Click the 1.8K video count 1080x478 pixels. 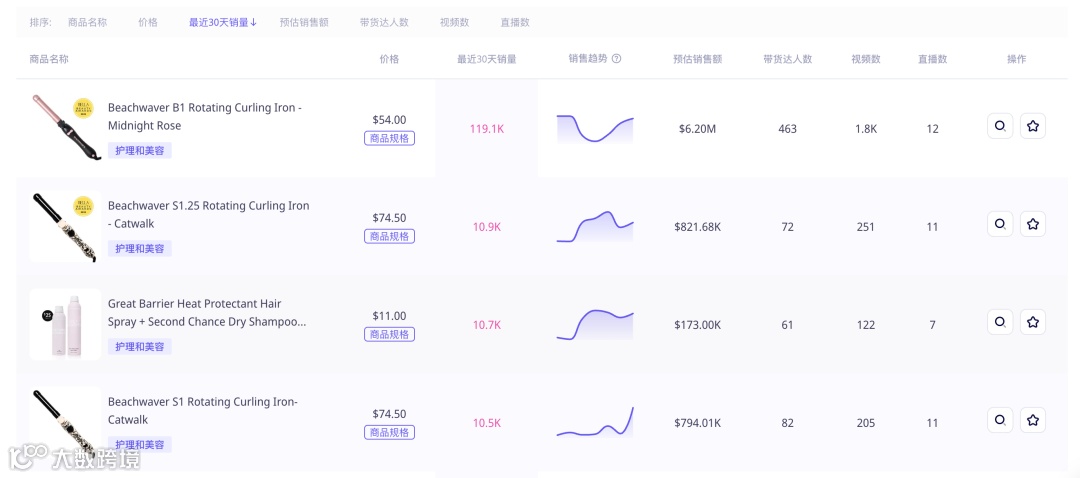(866, 129)
